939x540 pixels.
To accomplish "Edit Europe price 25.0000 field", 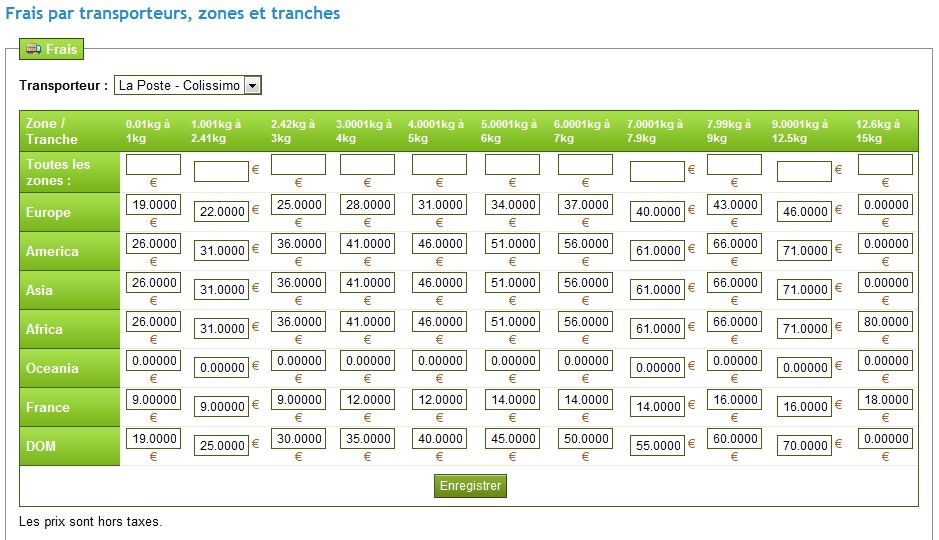I will 298,204.
